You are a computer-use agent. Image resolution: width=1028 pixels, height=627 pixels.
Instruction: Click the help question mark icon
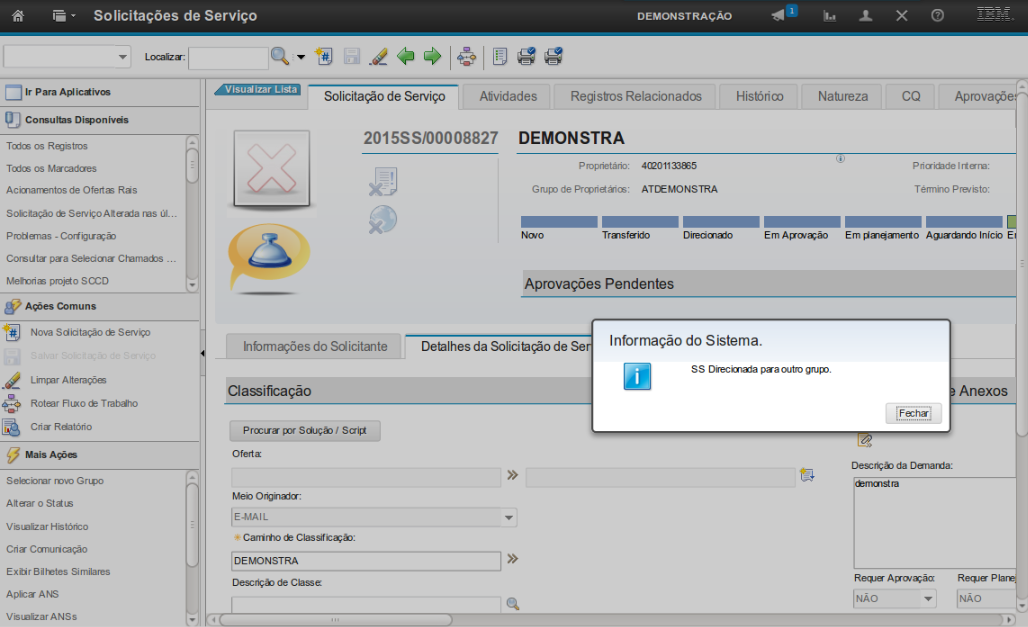tap(937, 16)
